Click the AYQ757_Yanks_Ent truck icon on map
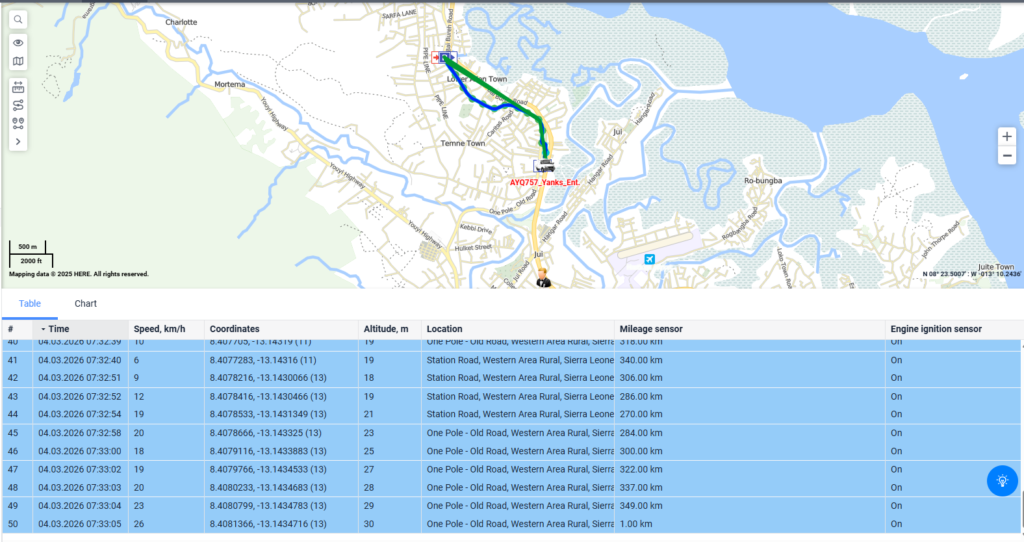 click(x=545, y=166)
